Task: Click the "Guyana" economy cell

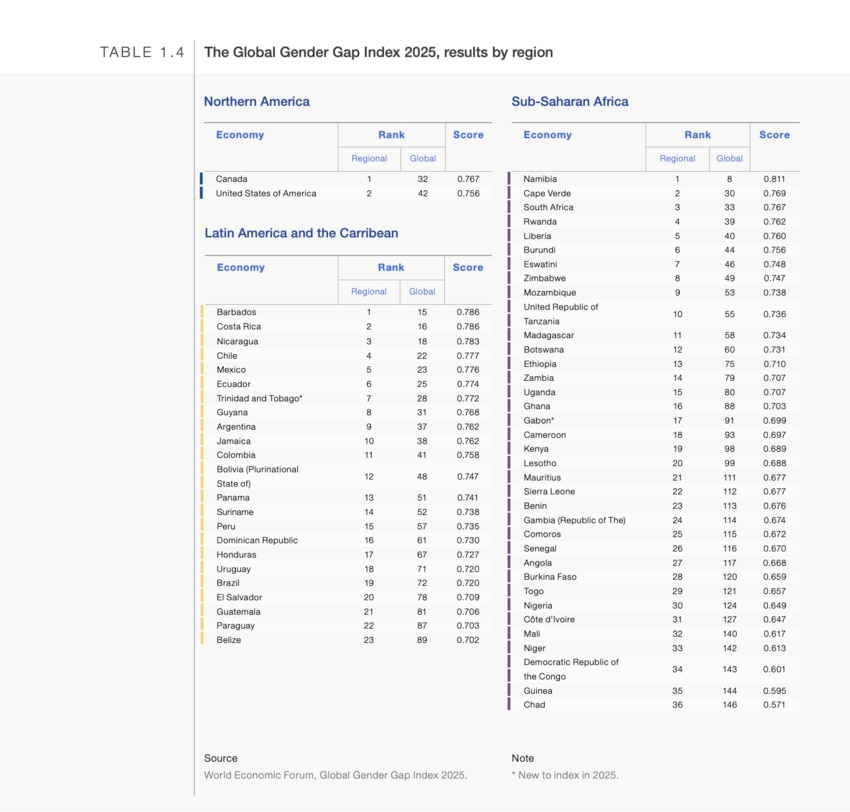Action: coord(232,413)
